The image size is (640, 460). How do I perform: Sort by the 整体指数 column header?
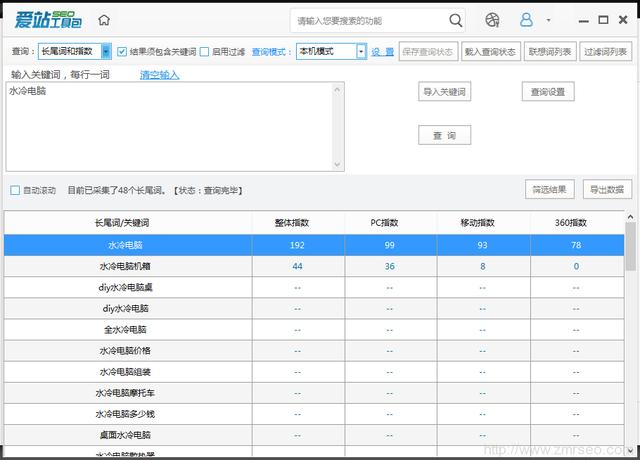[297, 222]
